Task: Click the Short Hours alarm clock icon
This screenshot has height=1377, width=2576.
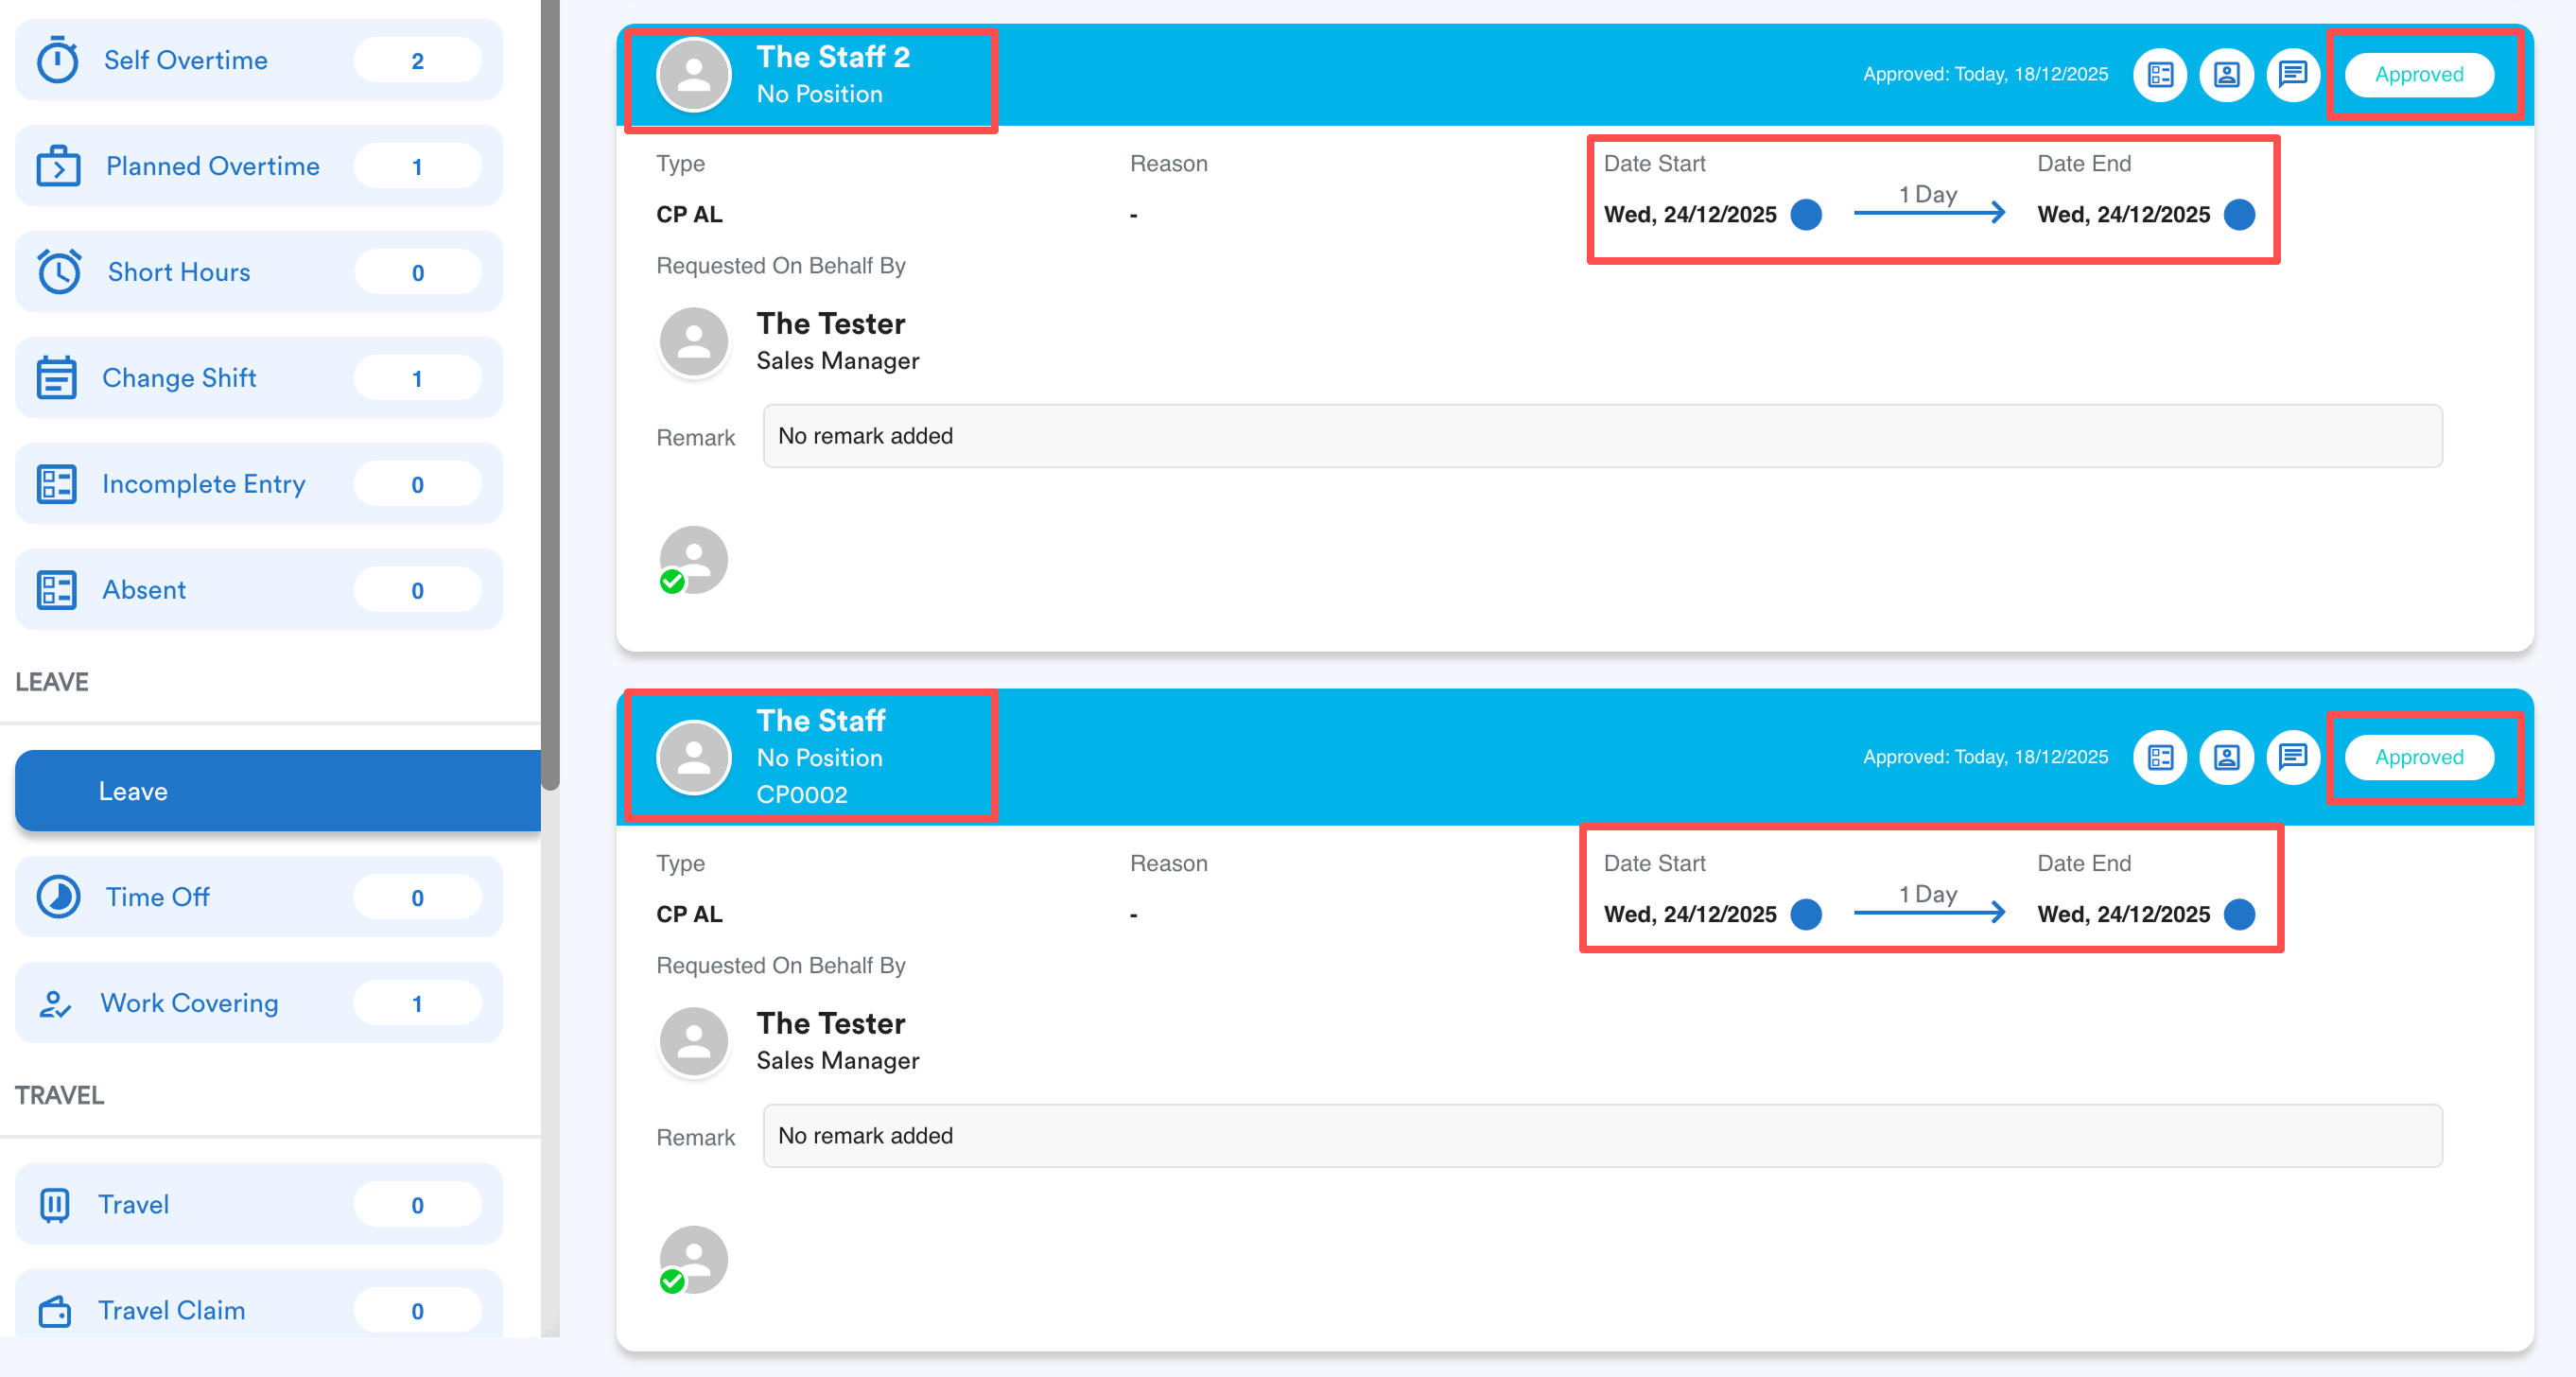Action: pos(59,272)
